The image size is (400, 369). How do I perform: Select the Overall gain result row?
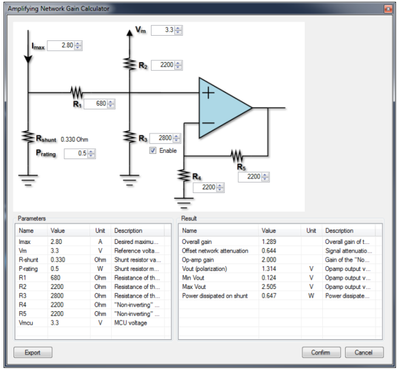pos(280,242)
